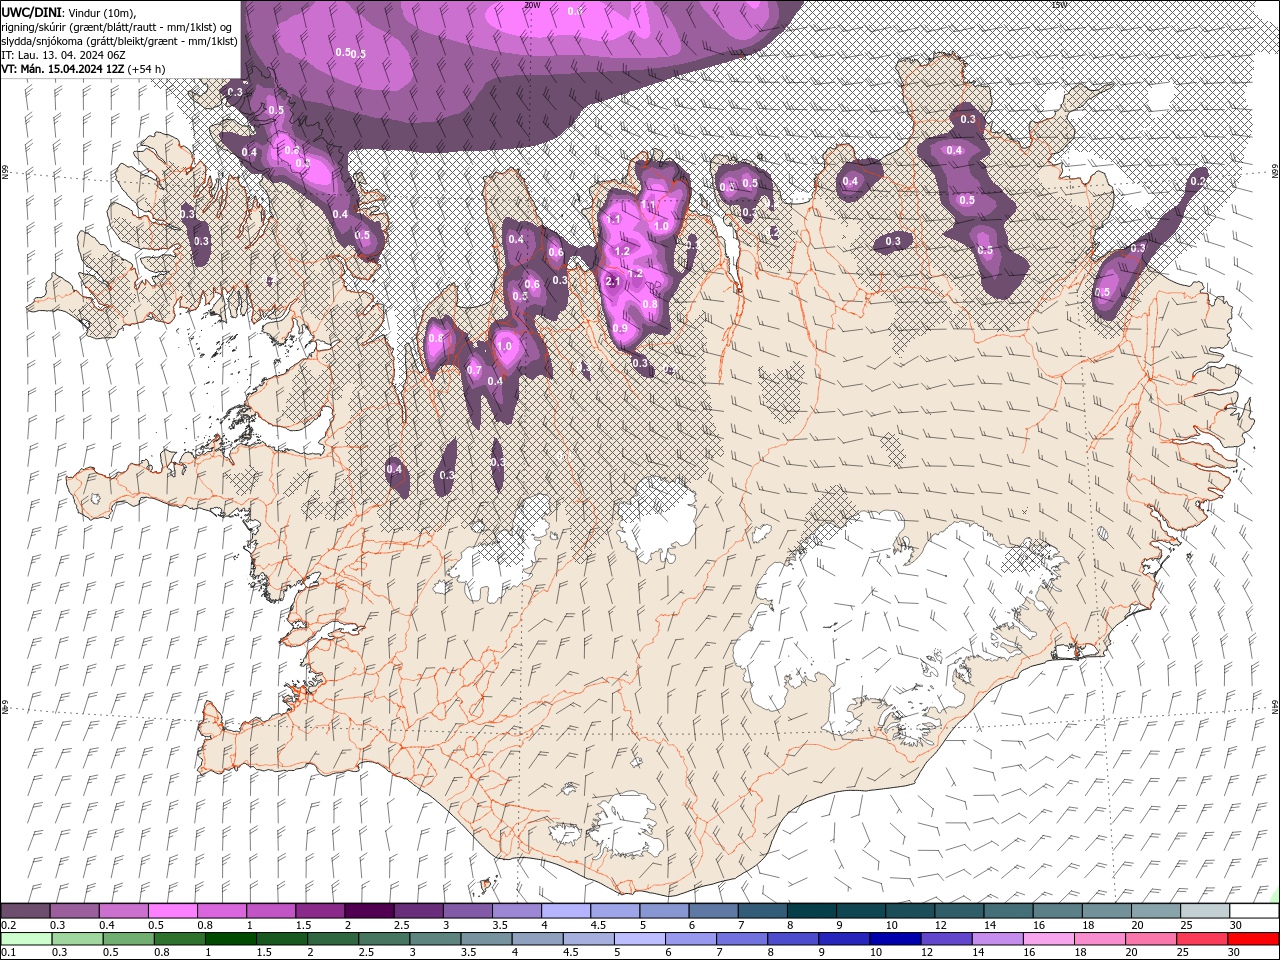Click the 'slydda/snjókoma (grátt/bleikt/grænt - mm/1klst)' line
The width and height of the screenshot is (1280, 960).
[119, 41]
